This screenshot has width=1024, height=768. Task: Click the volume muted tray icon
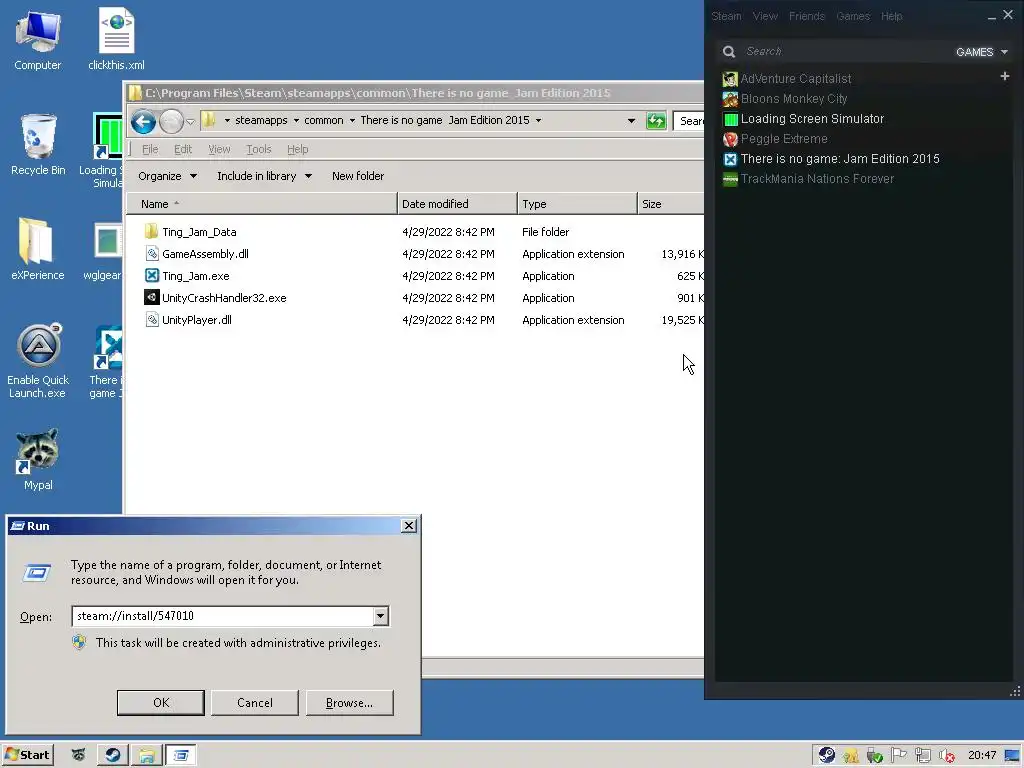[947, 756]
